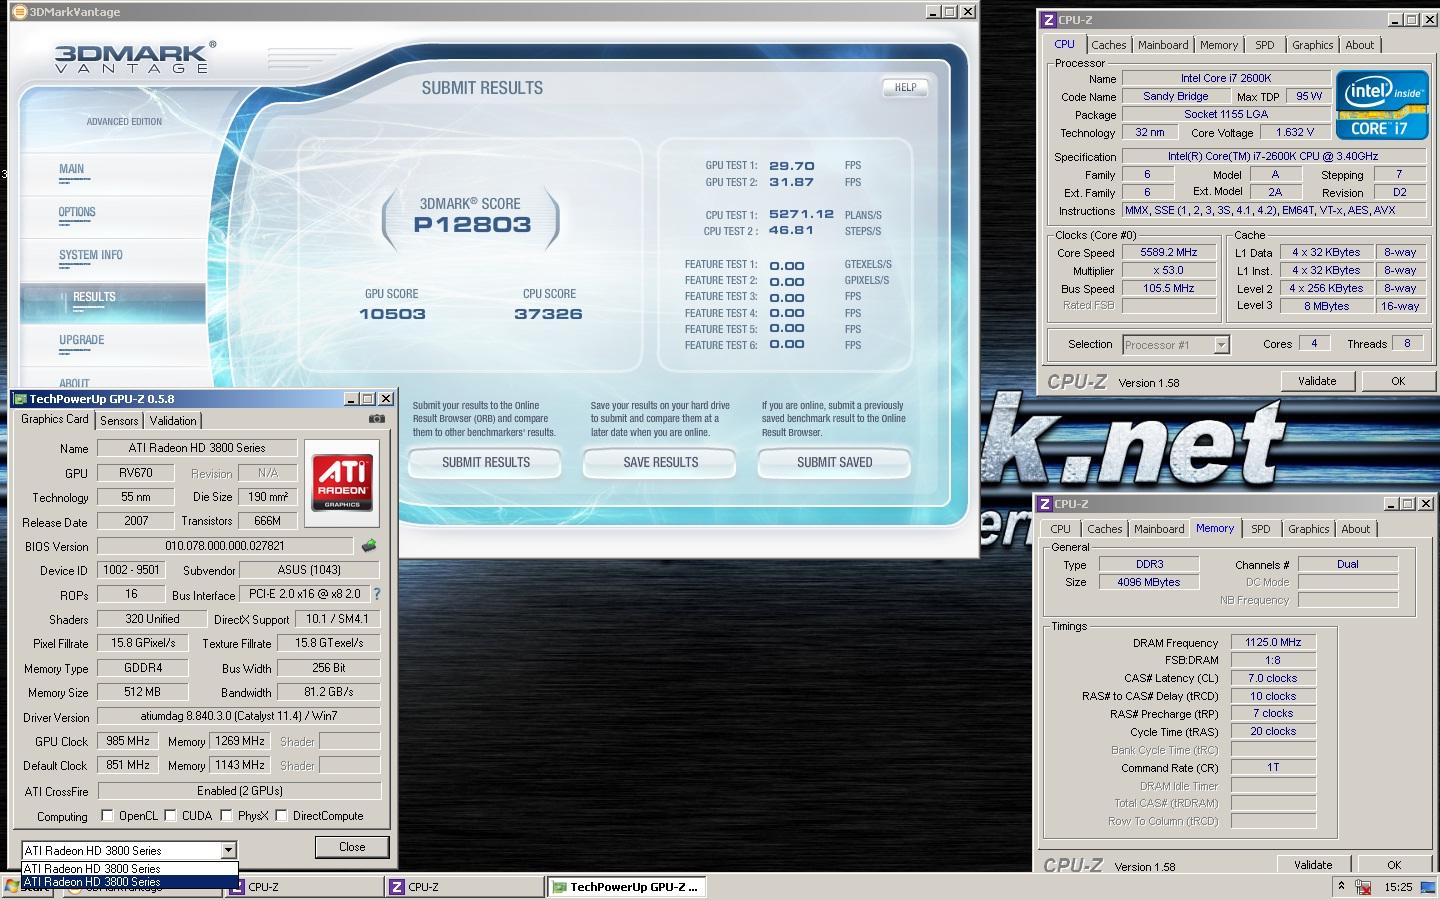Click the Core Speed value 5589.2 MHz

point(1169,253)
